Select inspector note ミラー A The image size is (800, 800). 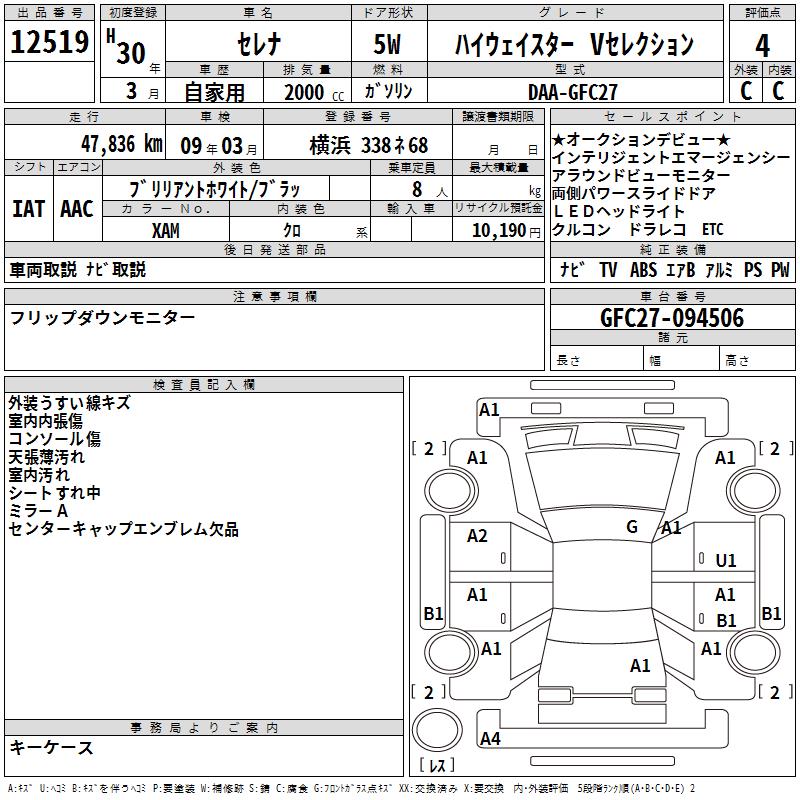point(38,510)
